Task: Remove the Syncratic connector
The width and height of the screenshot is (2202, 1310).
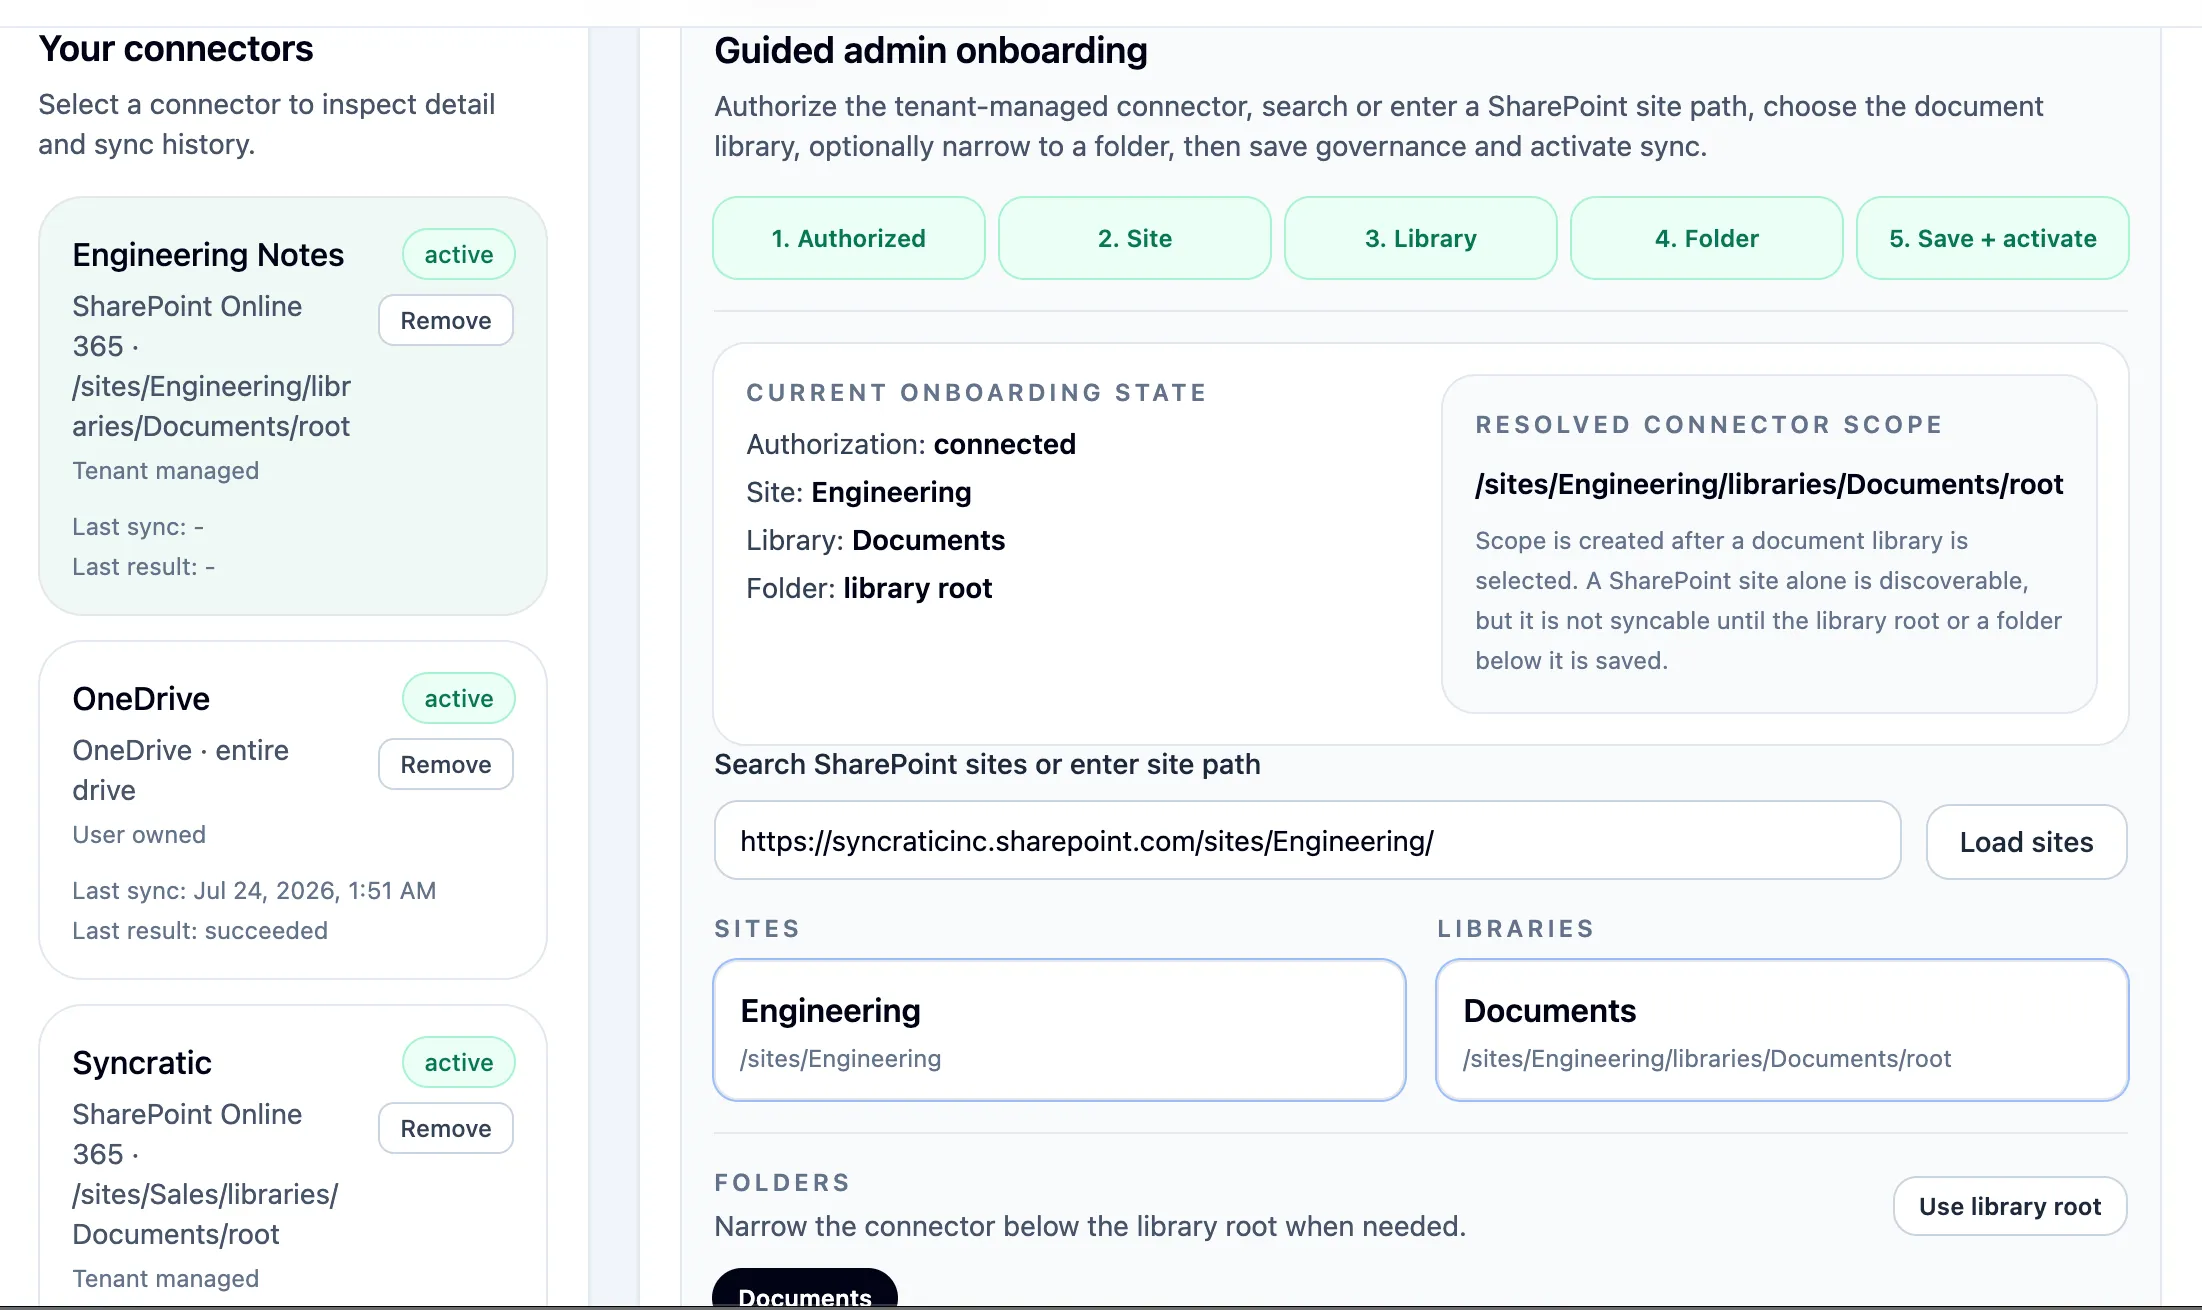Action: tap(446, 1128)
